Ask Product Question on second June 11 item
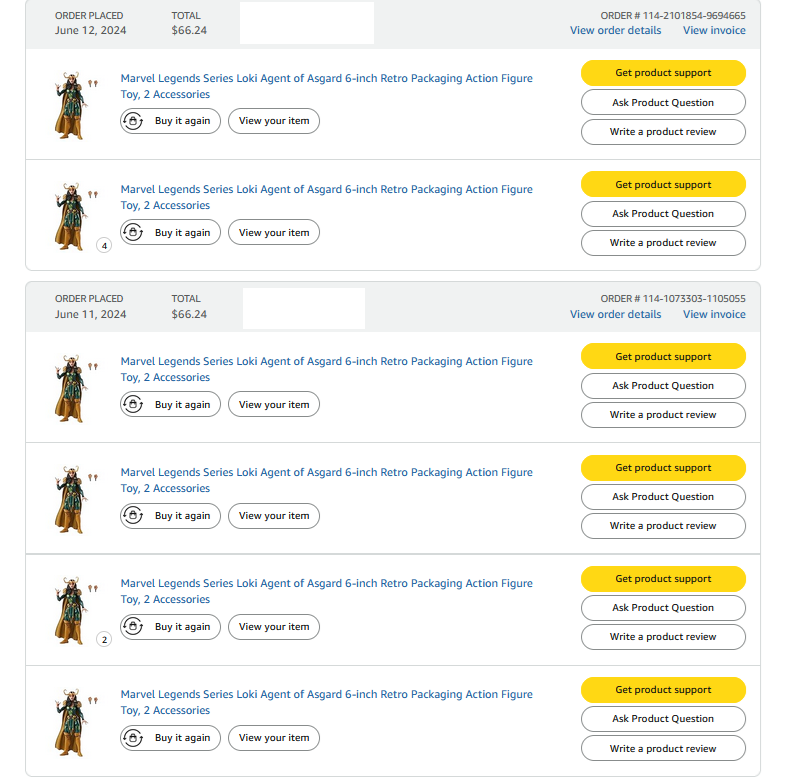This screenshot has height=782, width=787. [663, 497]
